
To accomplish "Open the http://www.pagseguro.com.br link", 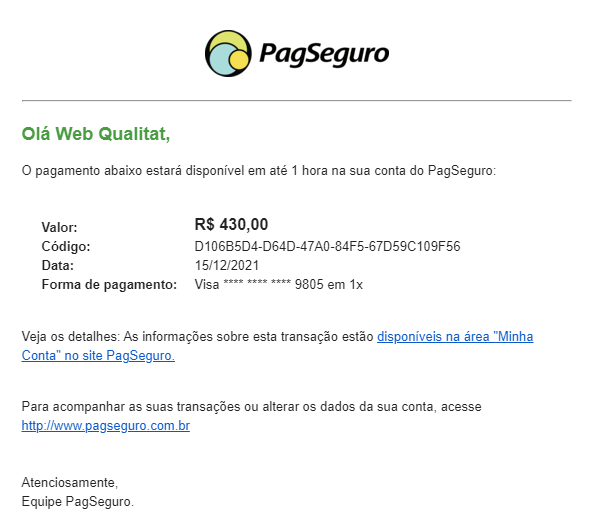I will coord(106,426).
